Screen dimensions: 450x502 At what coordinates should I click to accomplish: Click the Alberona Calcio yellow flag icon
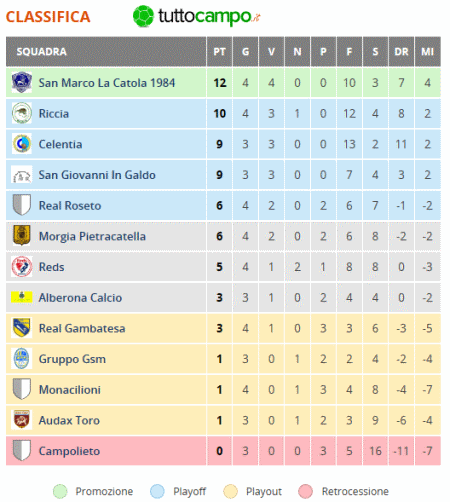point(22,297)
